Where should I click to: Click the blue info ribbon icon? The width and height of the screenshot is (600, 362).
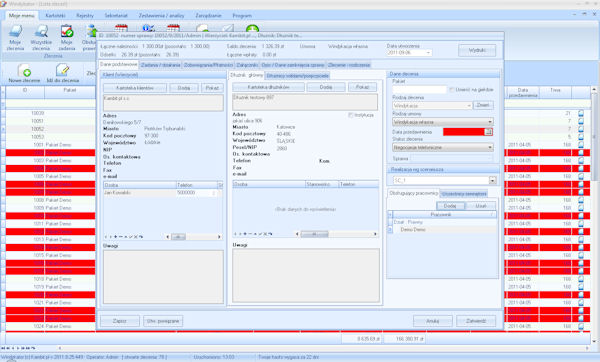pyautogui.click(x=148, y=28)
